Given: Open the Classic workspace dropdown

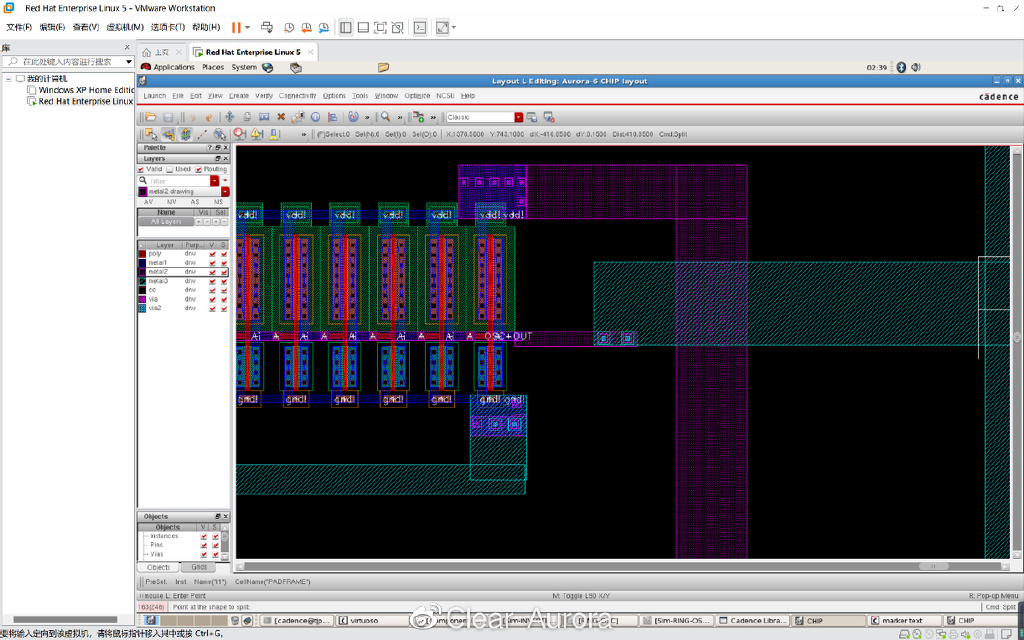Looking at the screenshot, I should click(519, 117).
